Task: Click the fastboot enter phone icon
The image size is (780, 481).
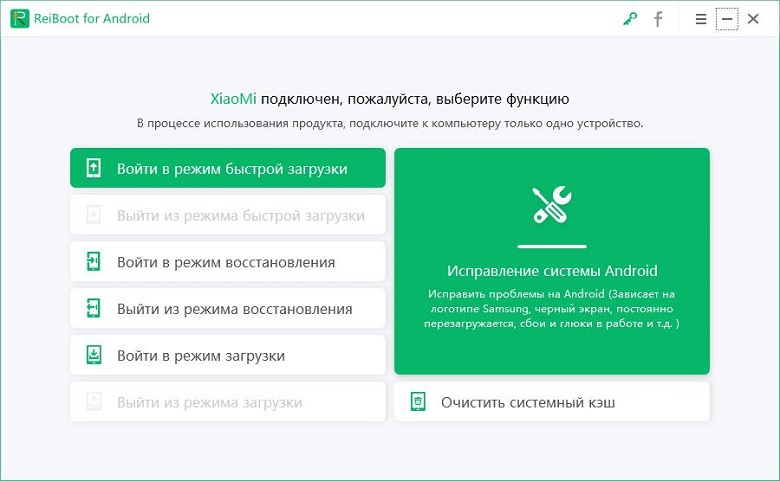Action: [94, 168]
